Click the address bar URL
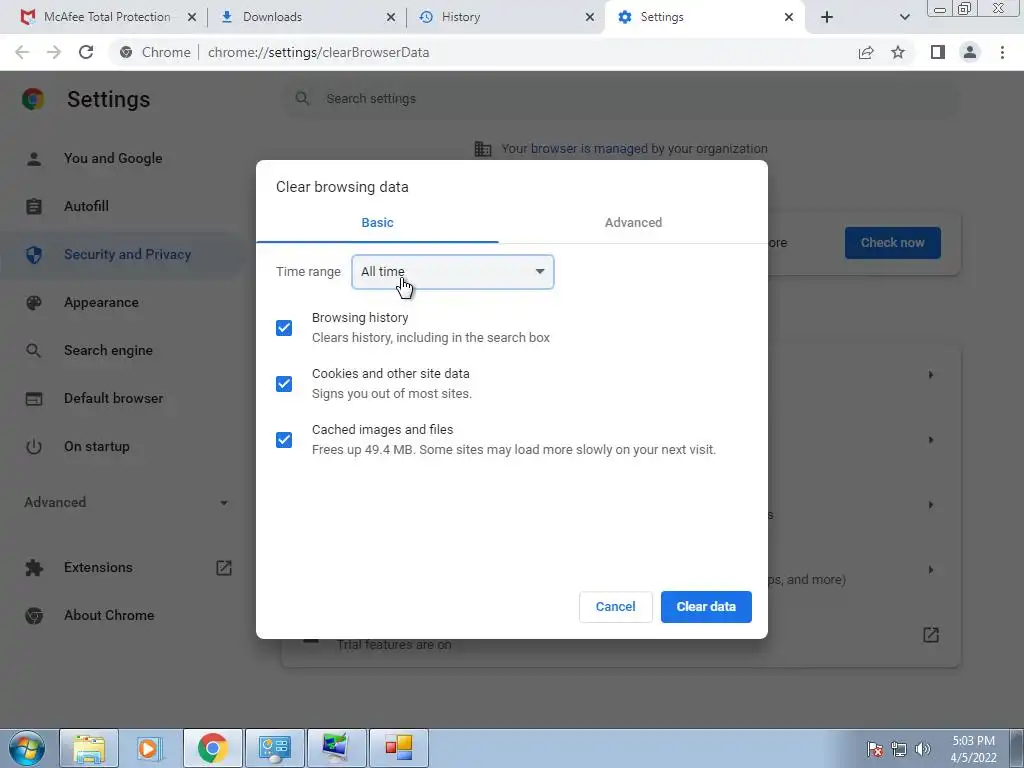1024x768 pixels. (318, 52)
